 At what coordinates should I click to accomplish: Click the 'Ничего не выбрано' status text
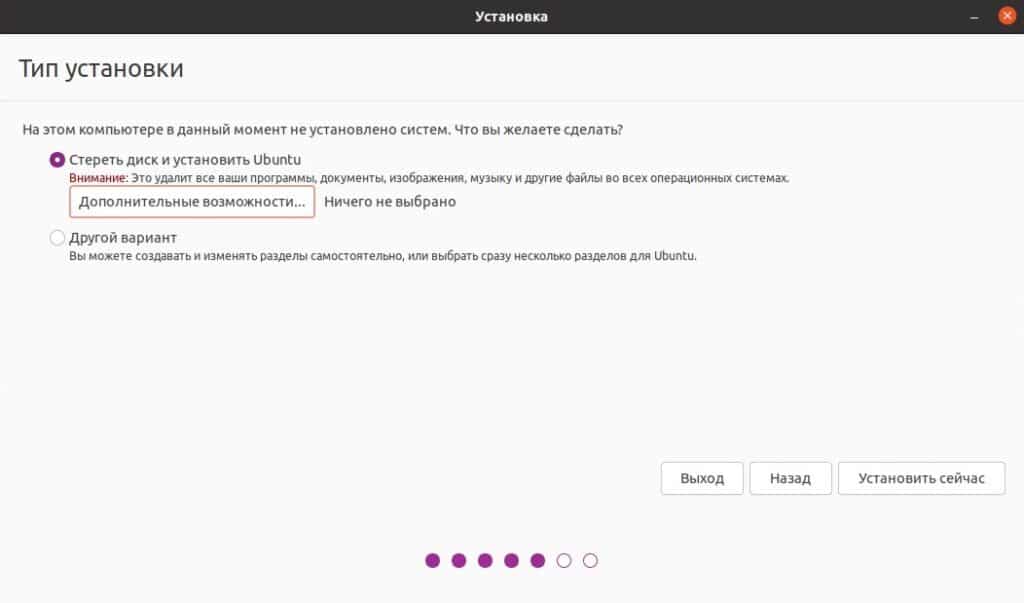click(390, 202)
